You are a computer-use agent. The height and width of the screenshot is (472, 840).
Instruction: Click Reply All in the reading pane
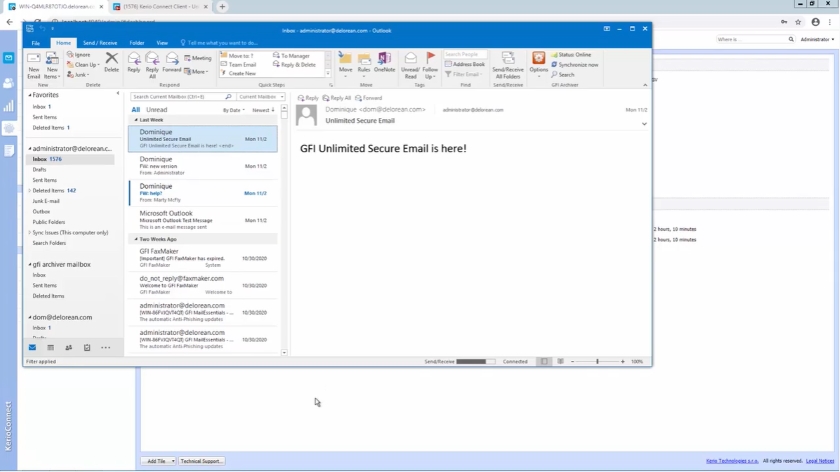tap(336, 98)
